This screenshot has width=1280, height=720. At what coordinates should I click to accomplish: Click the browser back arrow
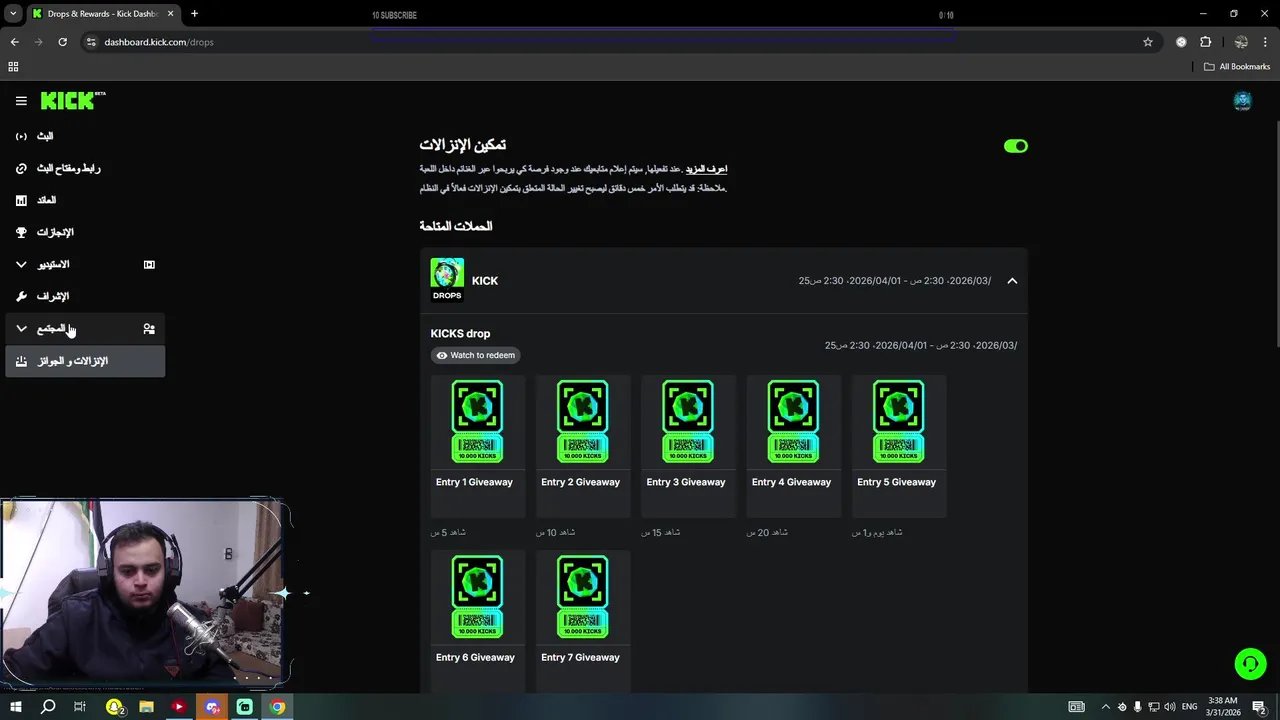14,42
